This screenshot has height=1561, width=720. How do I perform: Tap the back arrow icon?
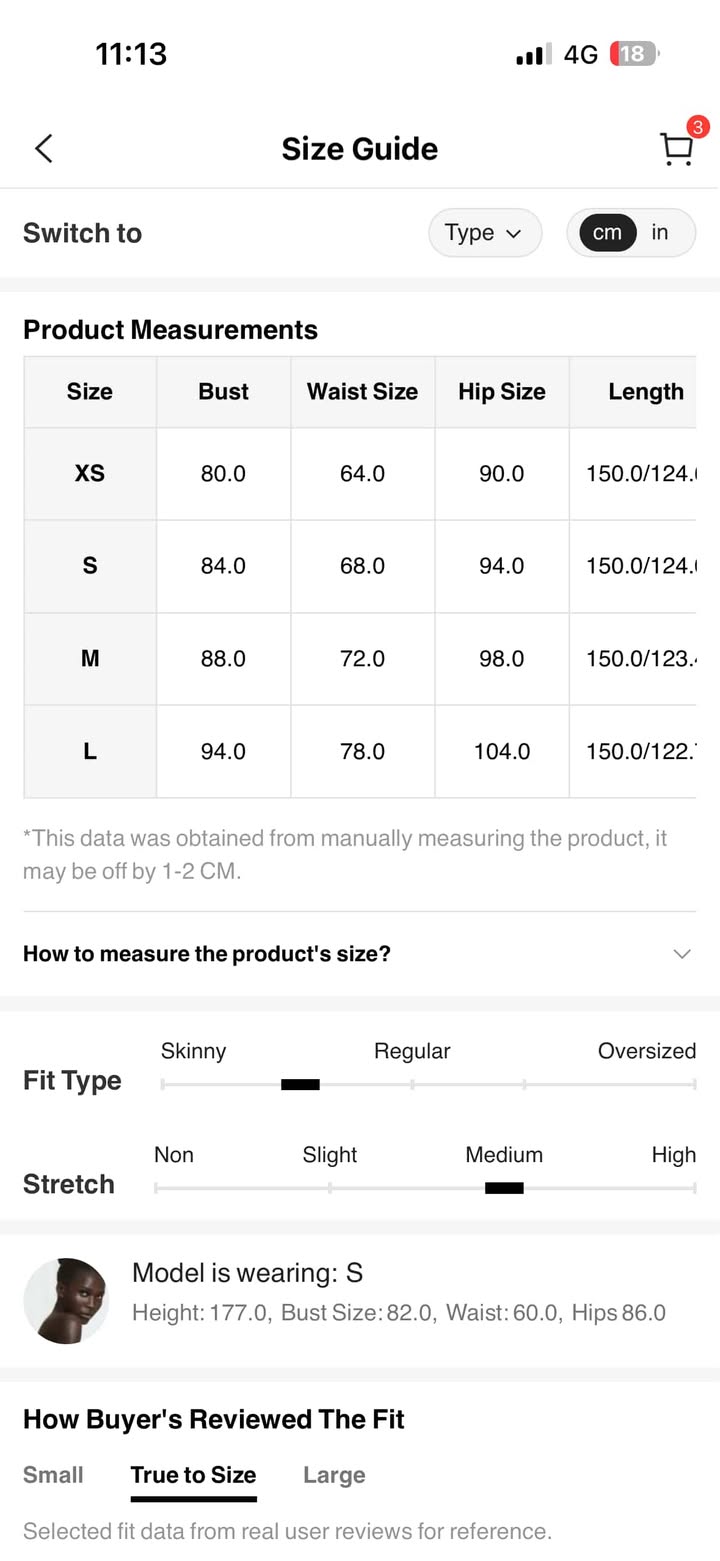tap(43, 149)
